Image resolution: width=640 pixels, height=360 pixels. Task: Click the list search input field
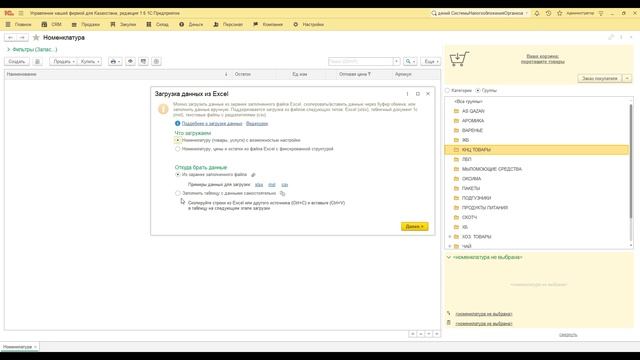(361, 62)
